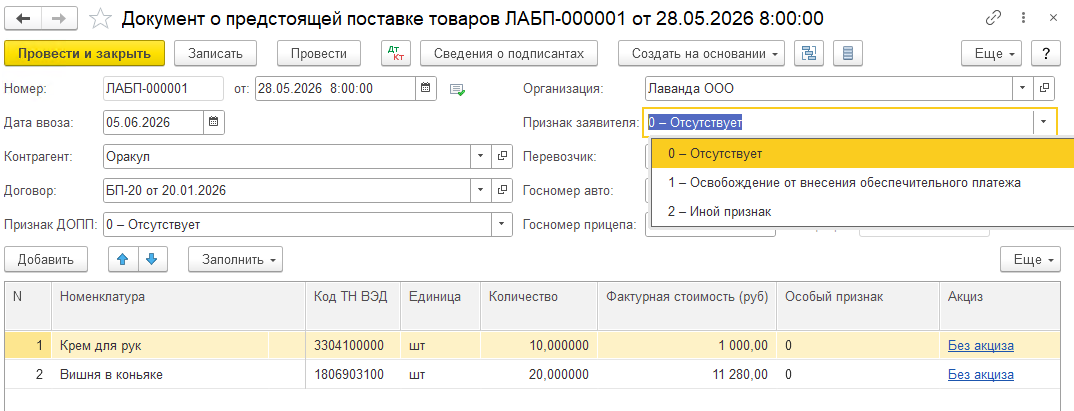Open the Лаванда ООО organization card
The height and width of the screenshot is (411, 1074).
tap(1045, 88)
